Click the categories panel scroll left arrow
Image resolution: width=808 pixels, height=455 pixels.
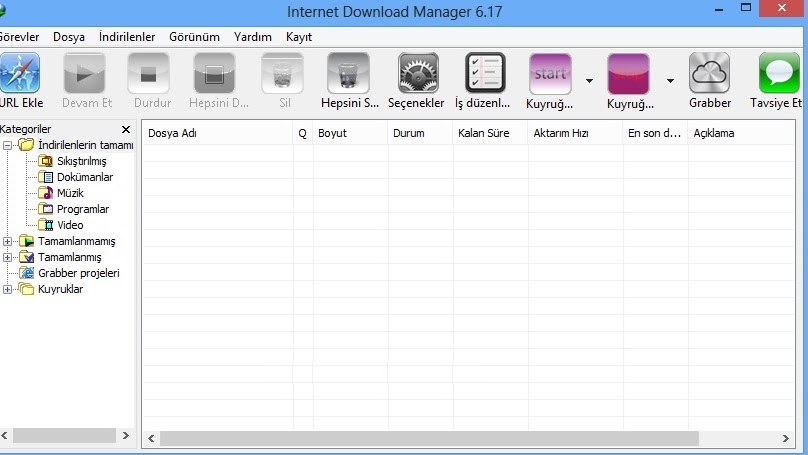5,435
